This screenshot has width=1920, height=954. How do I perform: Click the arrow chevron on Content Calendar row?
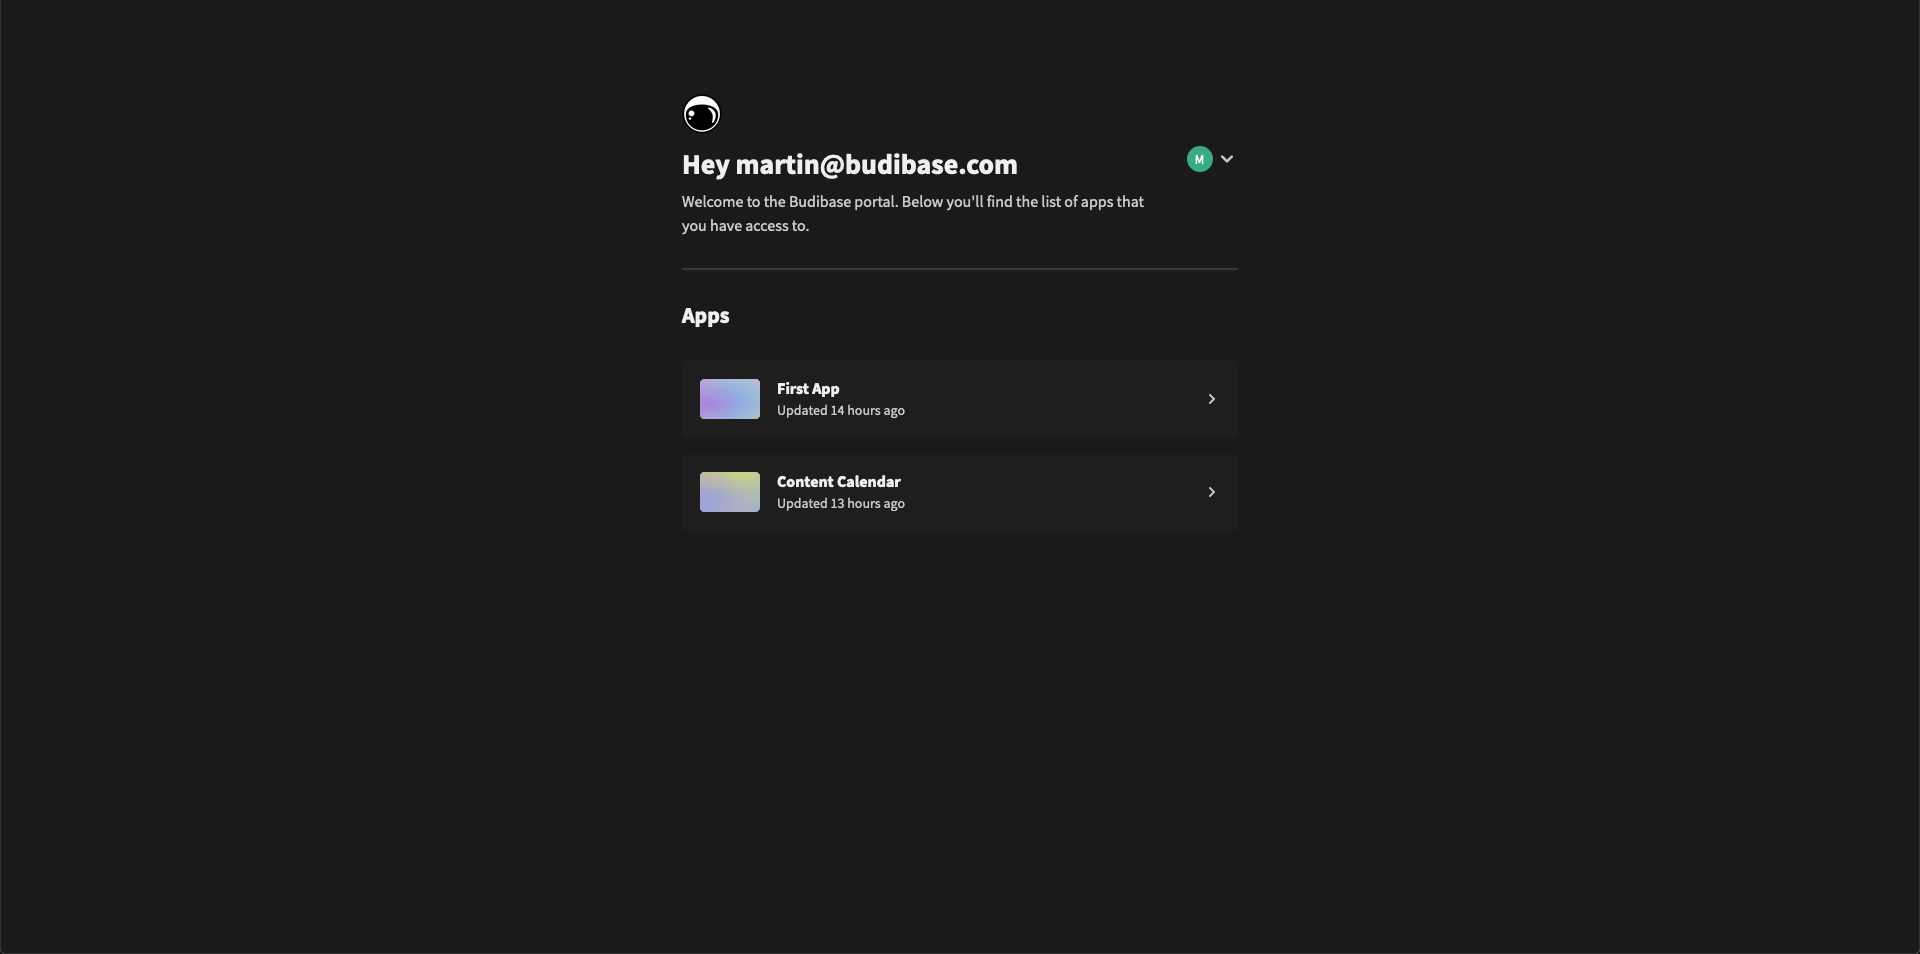1211,492
